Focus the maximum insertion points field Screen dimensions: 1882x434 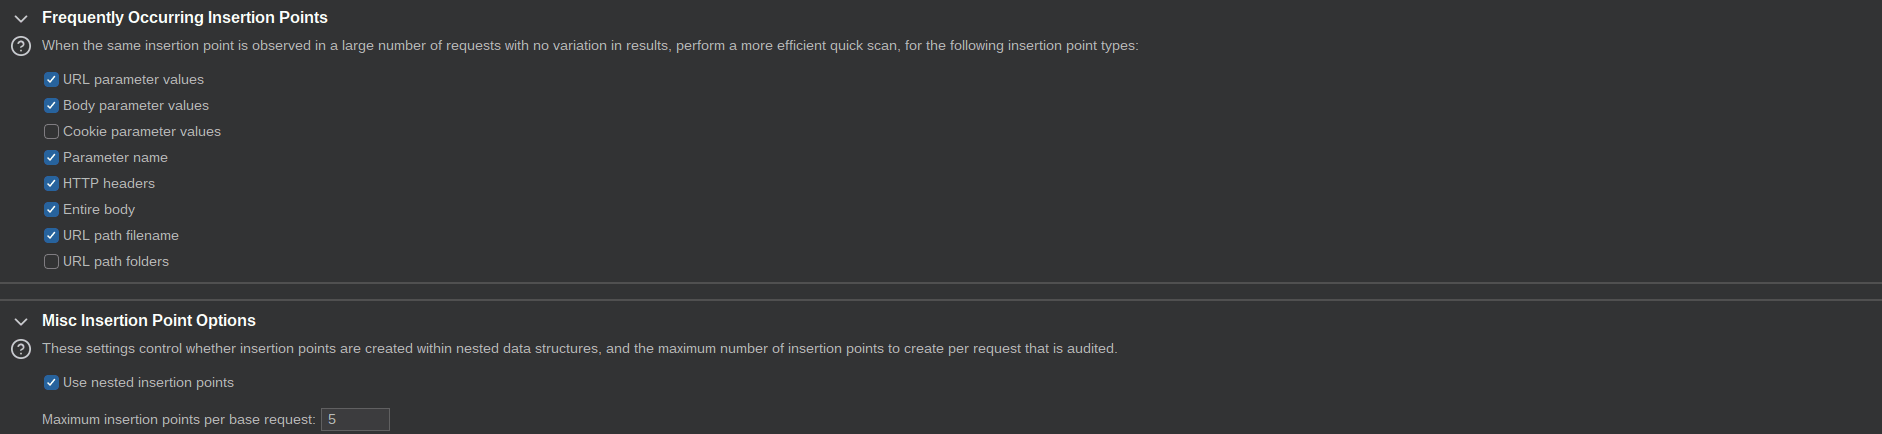[x=355, y=419]
